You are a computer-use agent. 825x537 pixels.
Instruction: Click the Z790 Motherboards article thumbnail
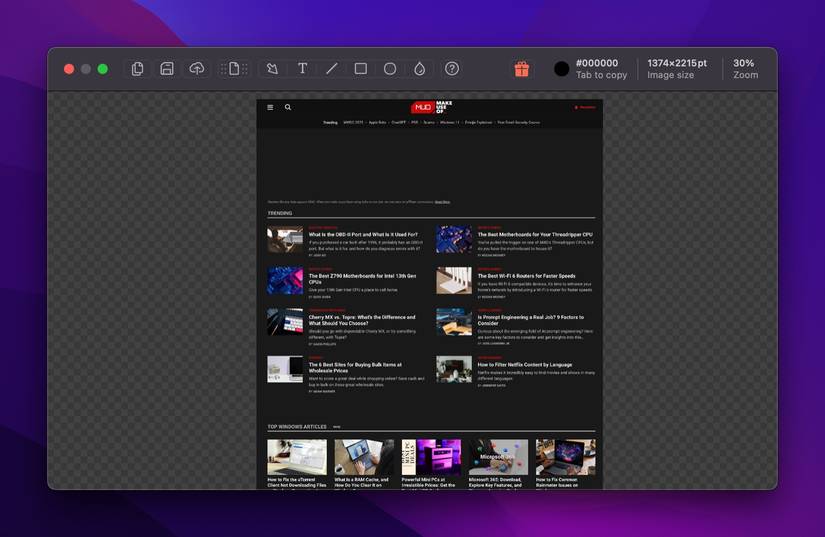[285, 280]
